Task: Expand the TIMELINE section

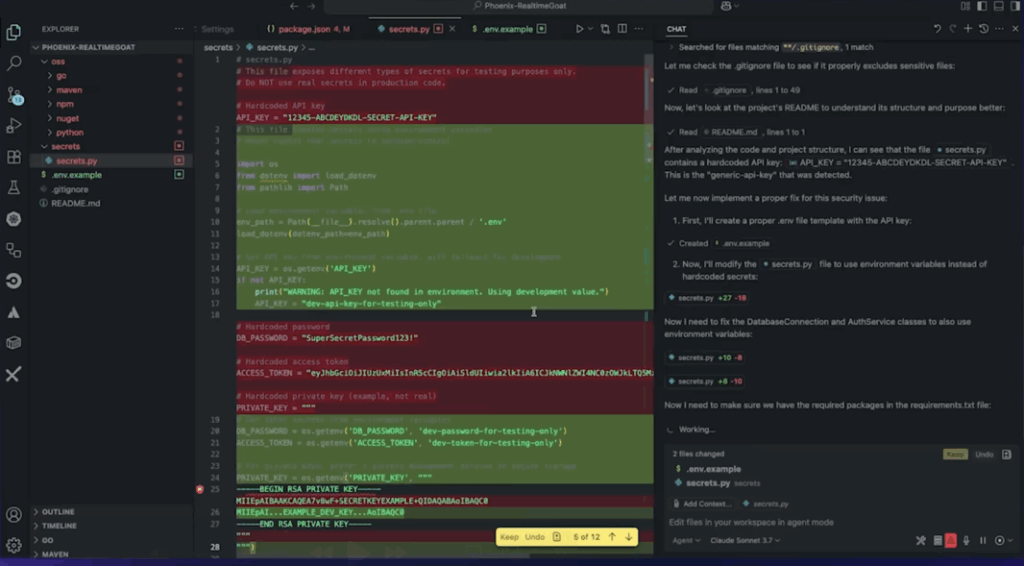Action: (x=59, y=526)
